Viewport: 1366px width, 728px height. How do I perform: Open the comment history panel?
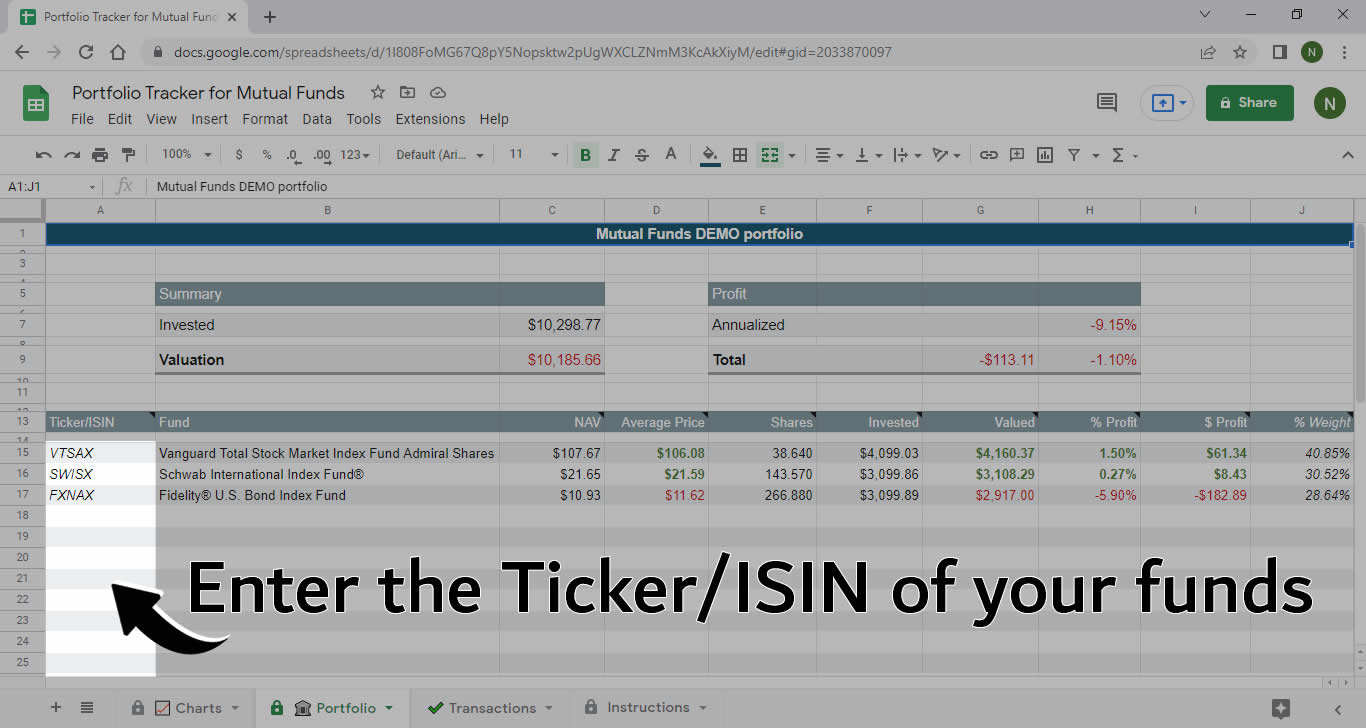(x=1106, y=102)
